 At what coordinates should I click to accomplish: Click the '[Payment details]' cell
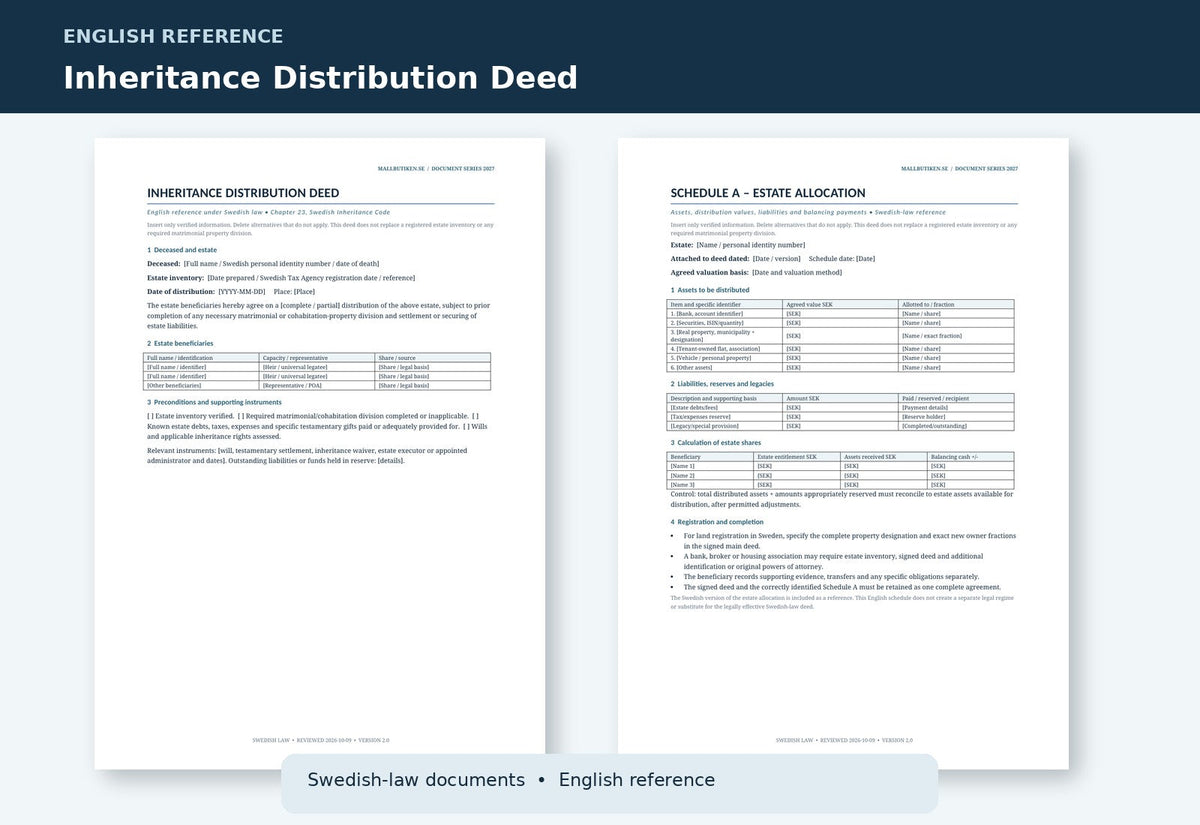(956, 407)
